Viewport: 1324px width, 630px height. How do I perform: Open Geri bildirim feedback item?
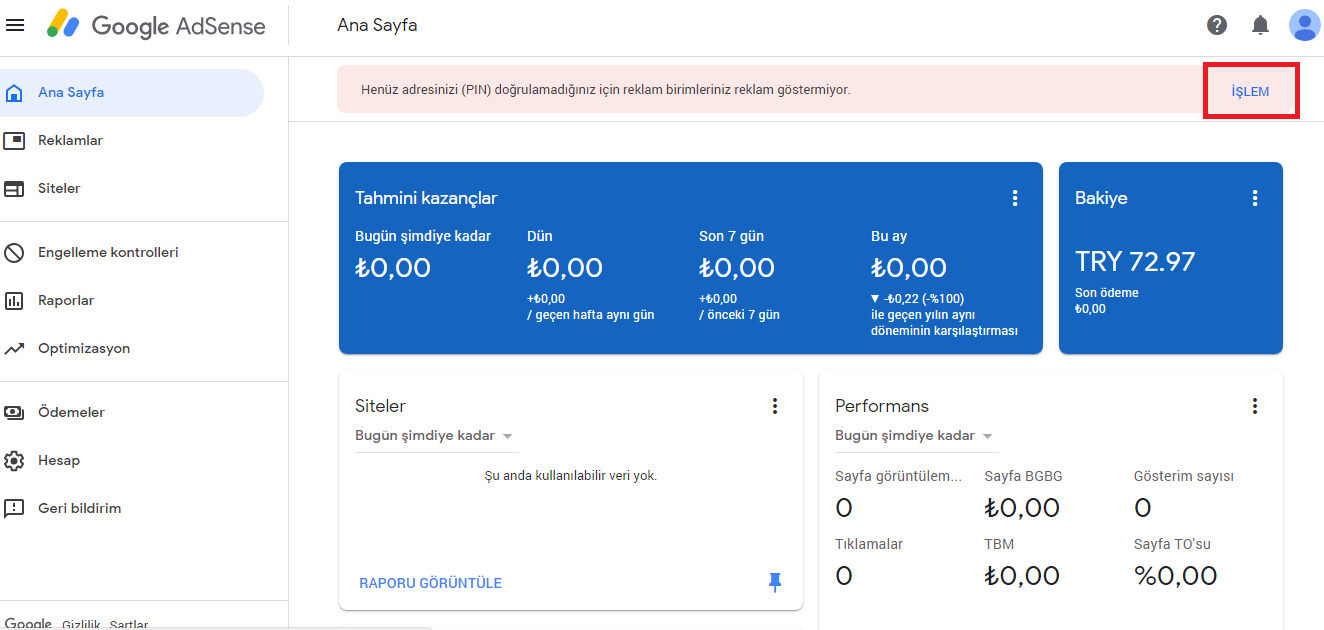pyautogui.click(x=79, y=509)
